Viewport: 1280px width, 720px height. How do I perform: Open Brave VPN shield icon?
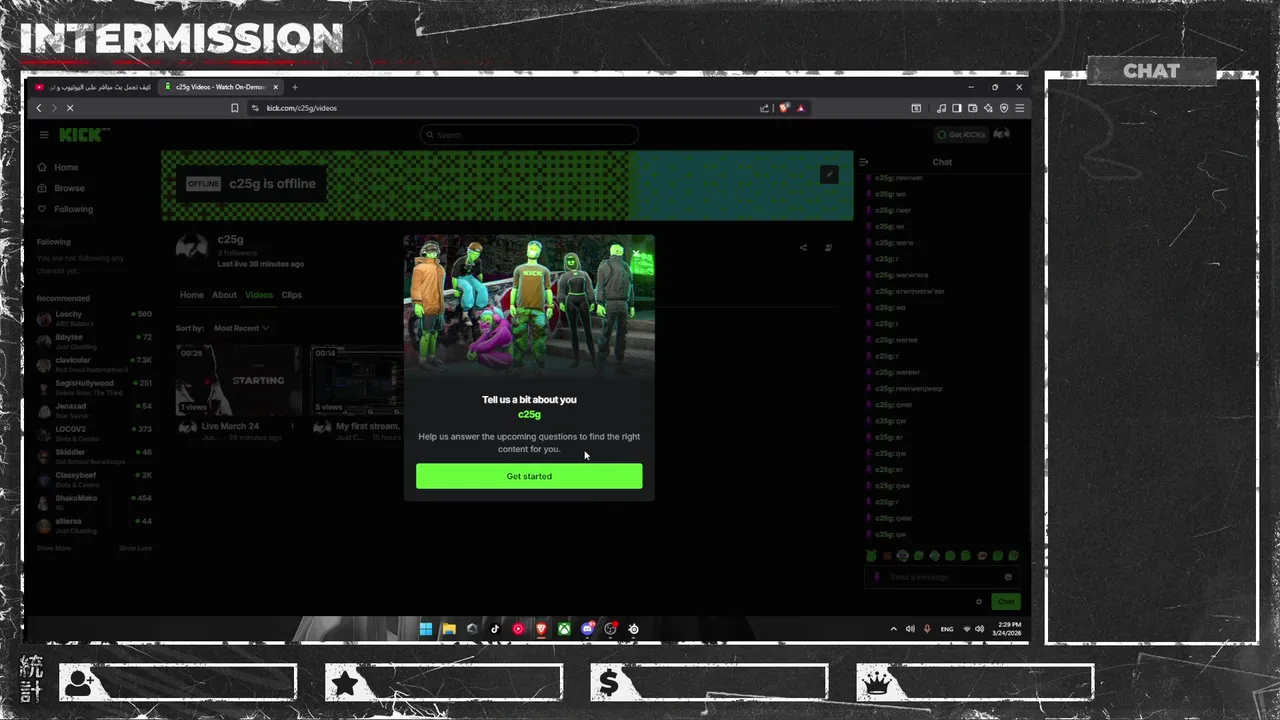[1004, 108]
